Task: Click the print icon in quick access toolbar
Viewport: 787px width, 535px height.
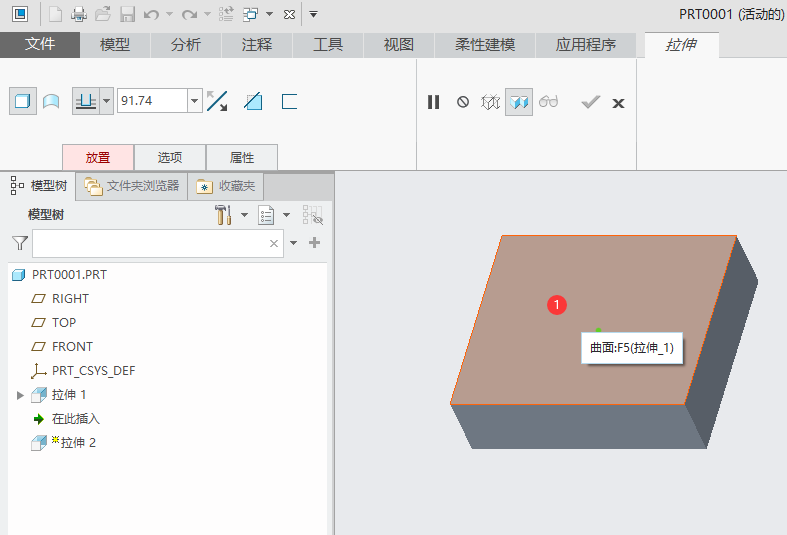Action: 79,14
